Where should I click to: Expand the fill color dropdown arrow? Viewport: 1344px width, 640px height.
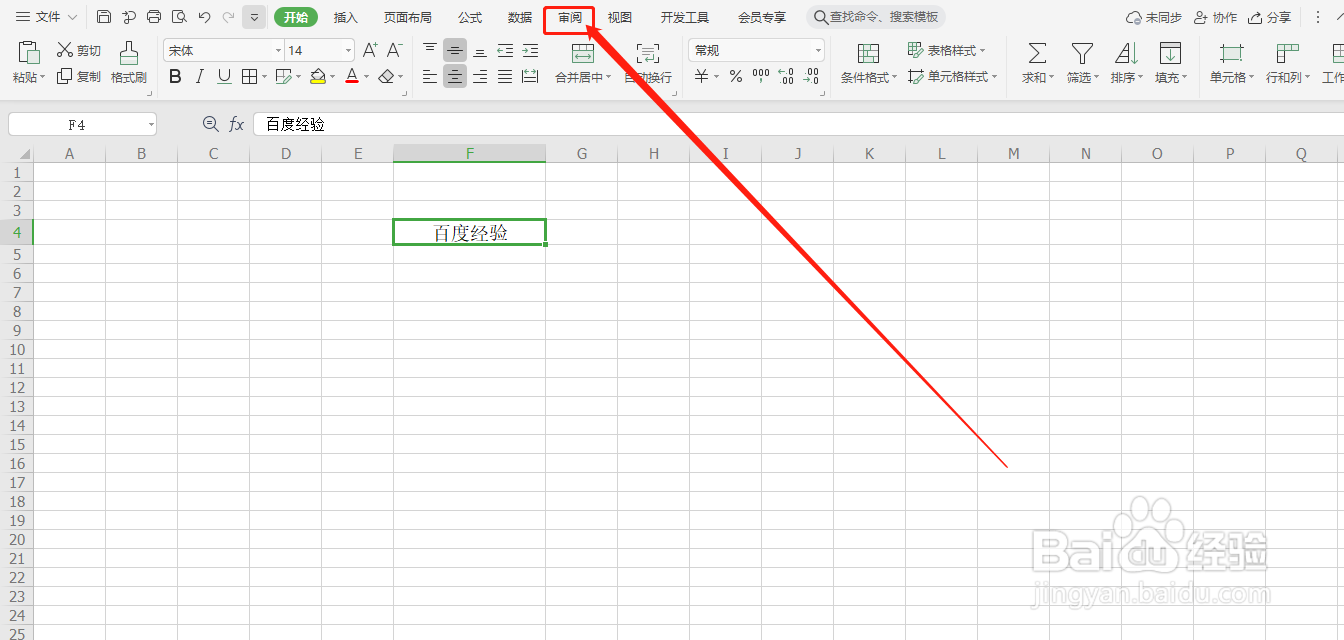pos(333,76)
